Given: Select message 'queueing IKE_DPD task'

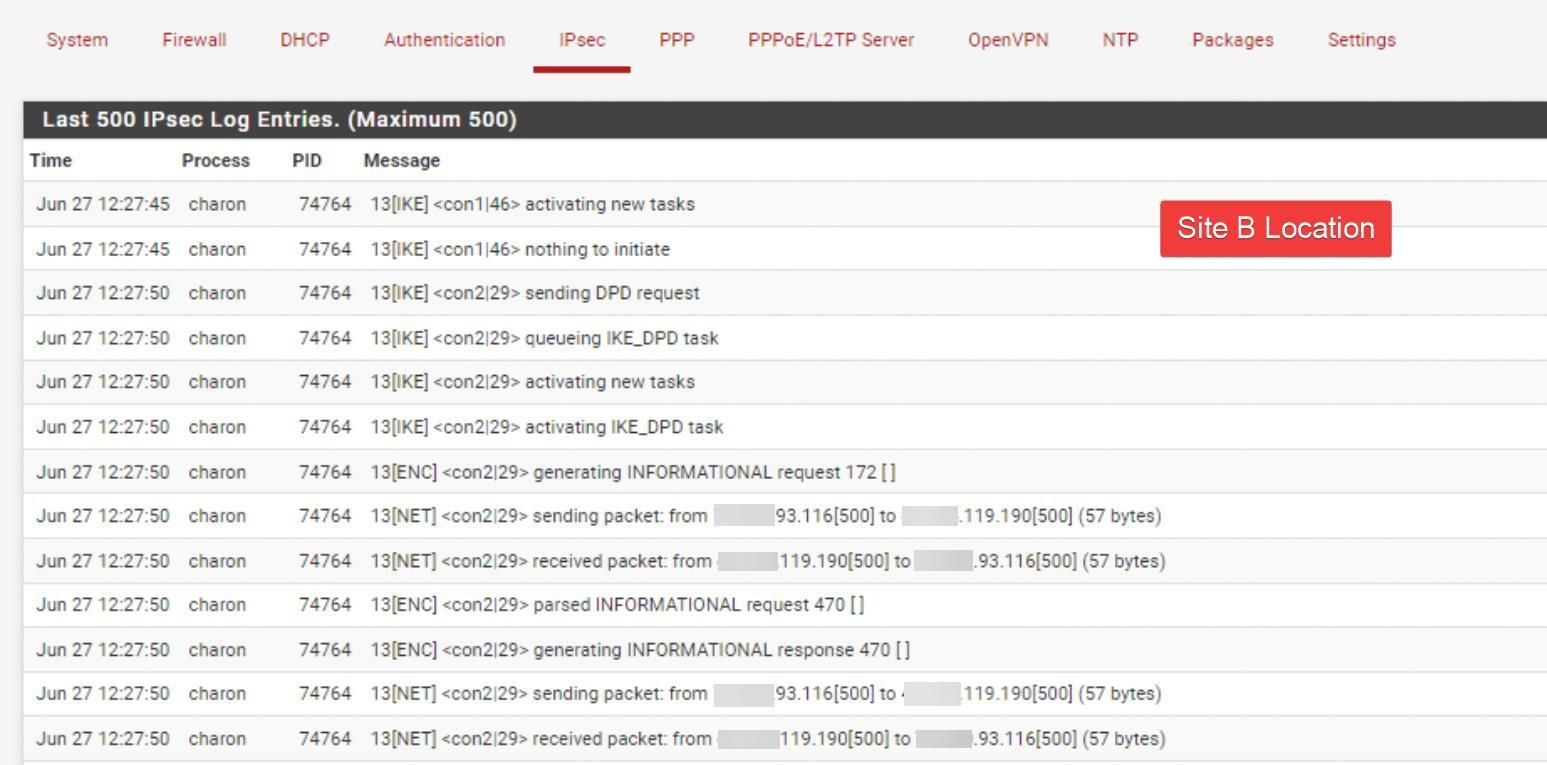Looking at the screenshot, I should click(x=545, y=338).
